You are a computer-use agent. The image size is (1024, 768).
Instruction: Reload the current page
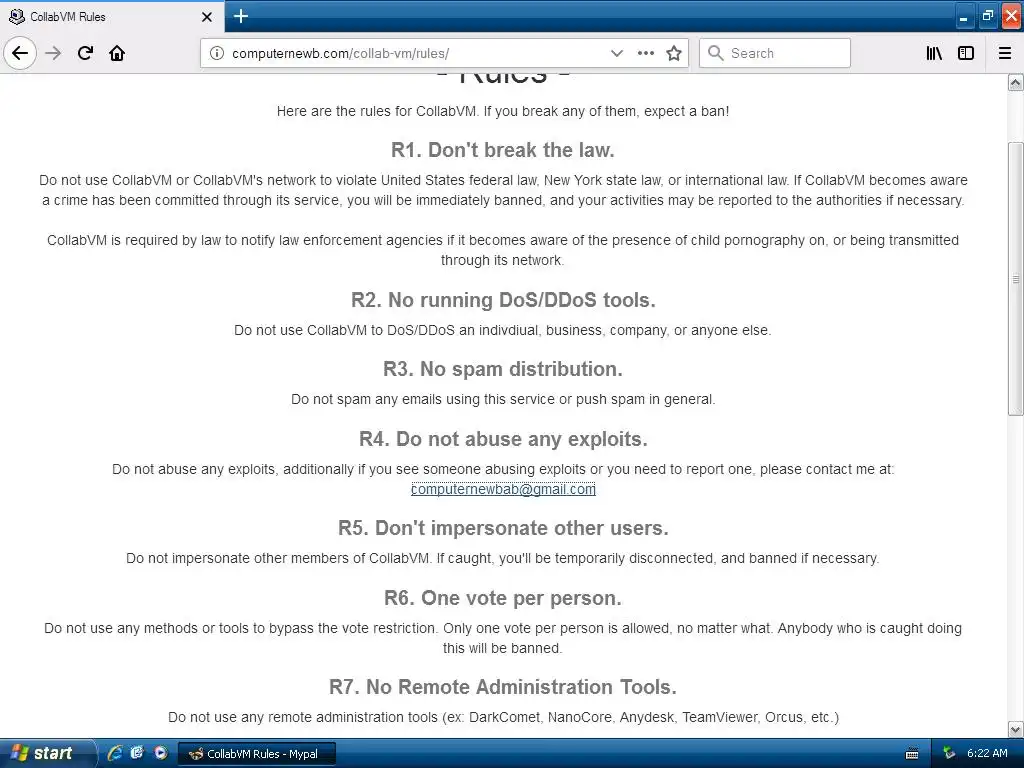pyautogui.click(x=85, y=53)
